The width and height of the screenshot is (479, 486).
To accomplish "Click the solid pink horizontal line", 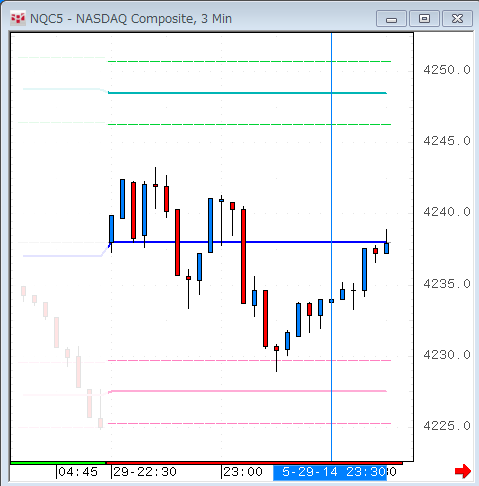I will point(247,391).
